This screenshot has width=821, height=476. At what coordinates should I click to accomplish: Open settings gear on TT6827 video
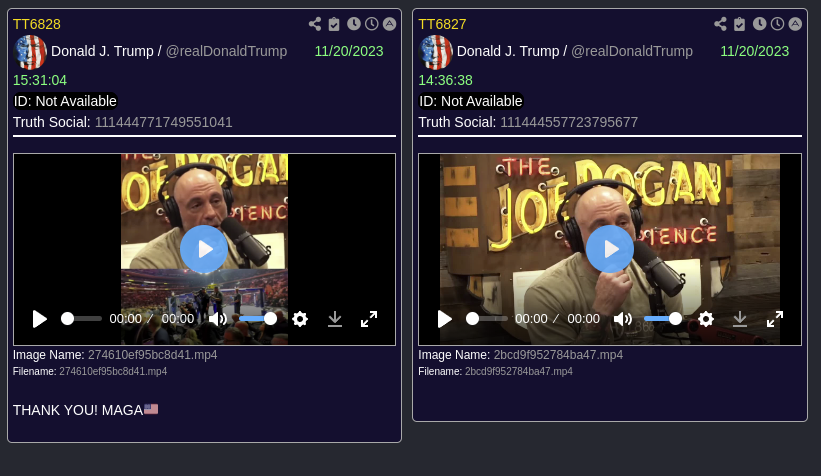tap(706, 319)
